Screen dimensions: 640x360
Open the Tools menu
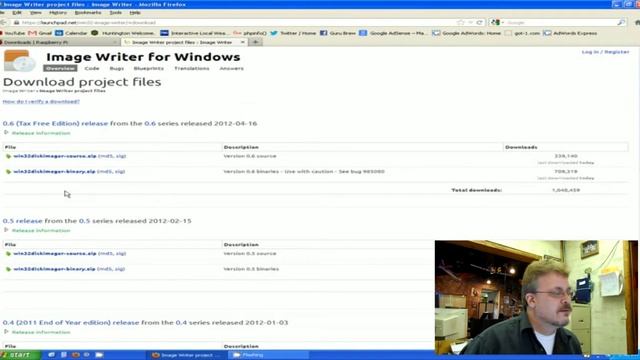point(116,13)
